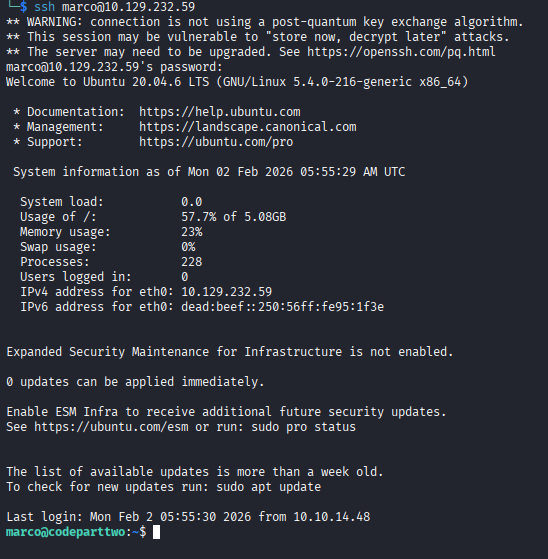Click the 'Usage of /' 57.7% value
This screenshot has width=548, height=559.
pos(199,217)
